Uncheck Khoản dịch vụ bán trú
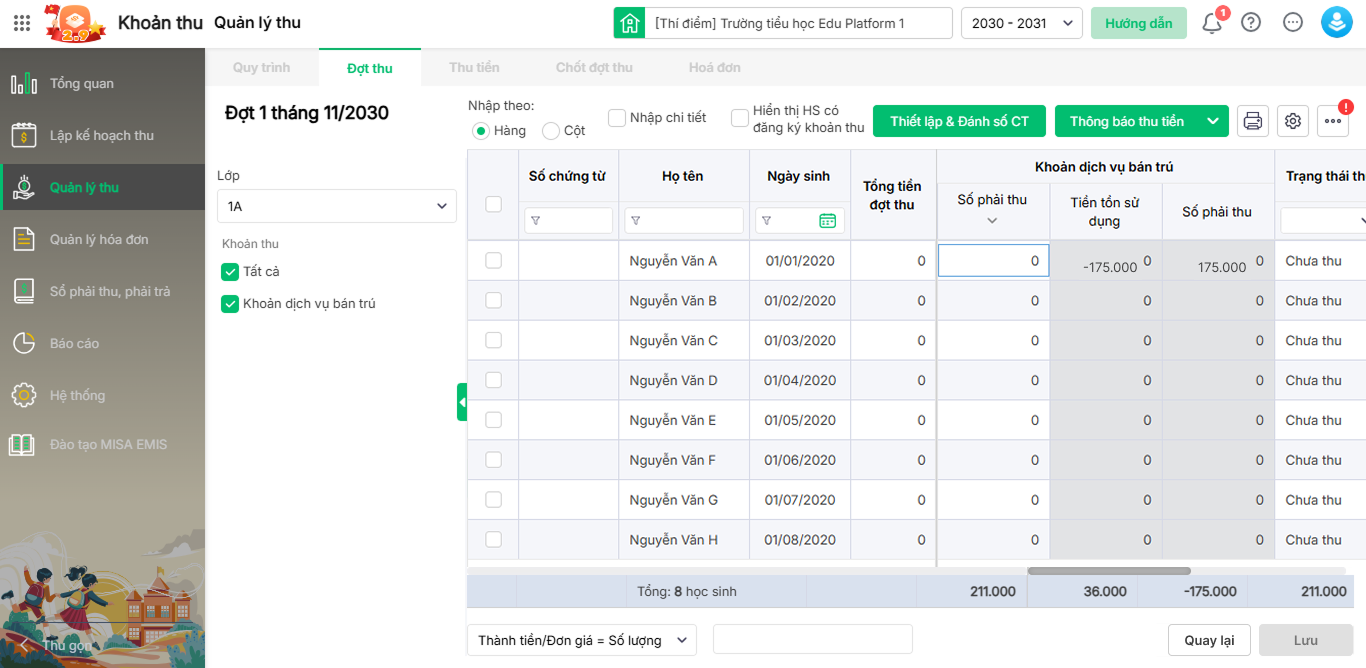The image size is (1366, 668). point(230,304)
